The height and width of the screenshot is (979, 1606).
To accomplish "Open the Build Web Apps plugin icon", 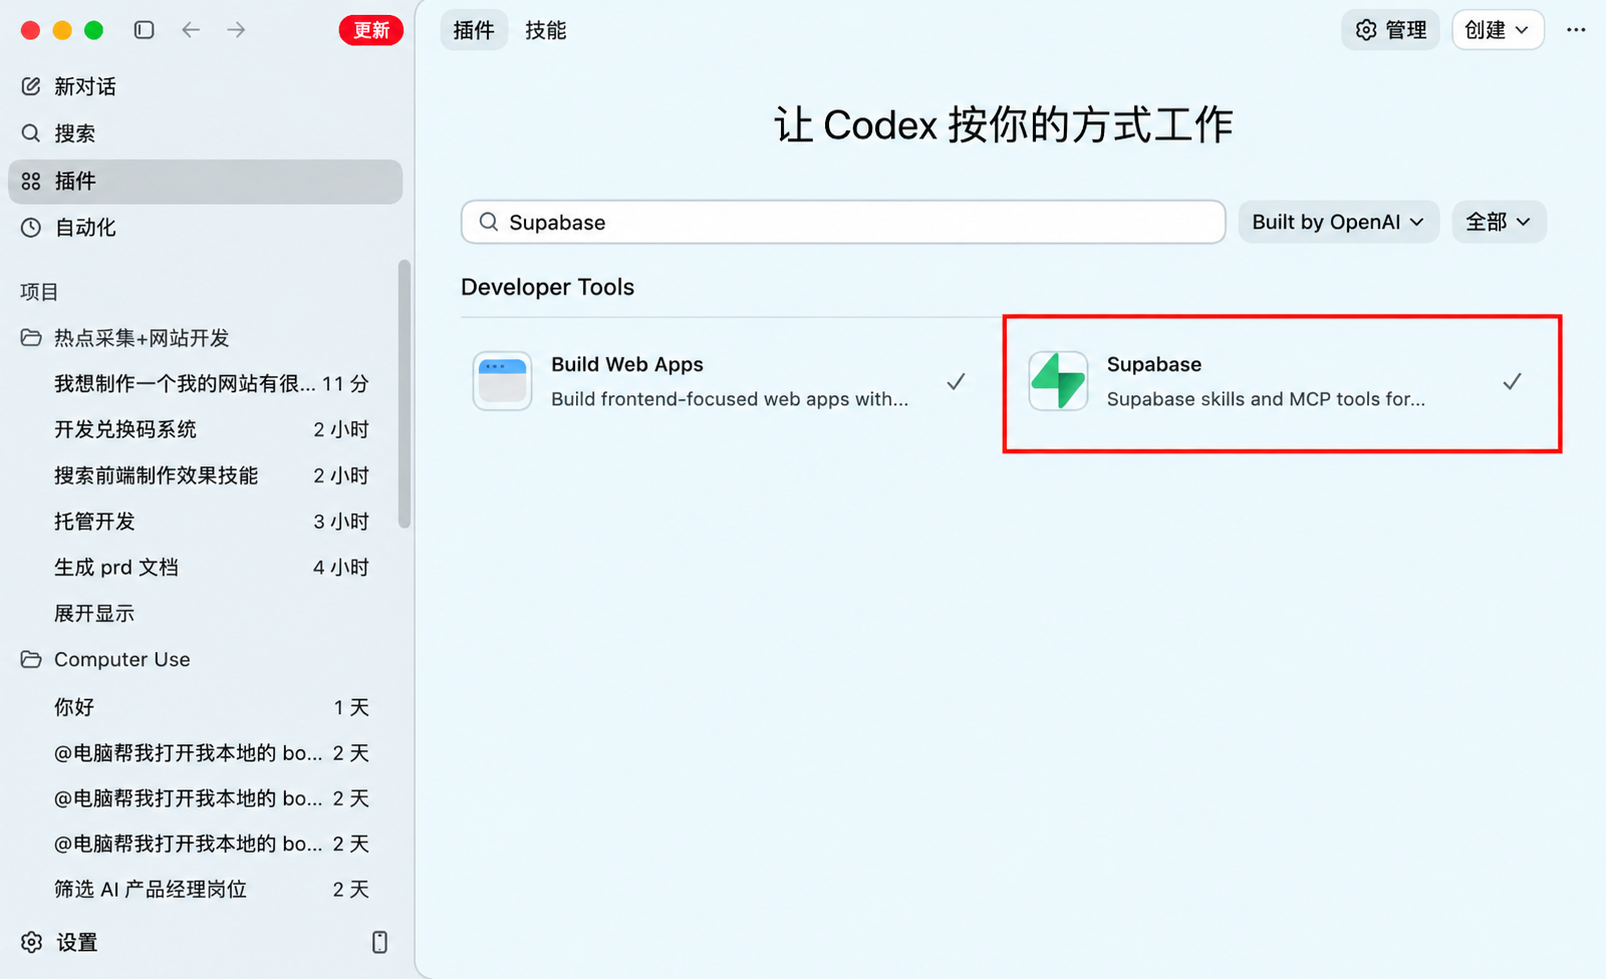I will tap(502, 381).
